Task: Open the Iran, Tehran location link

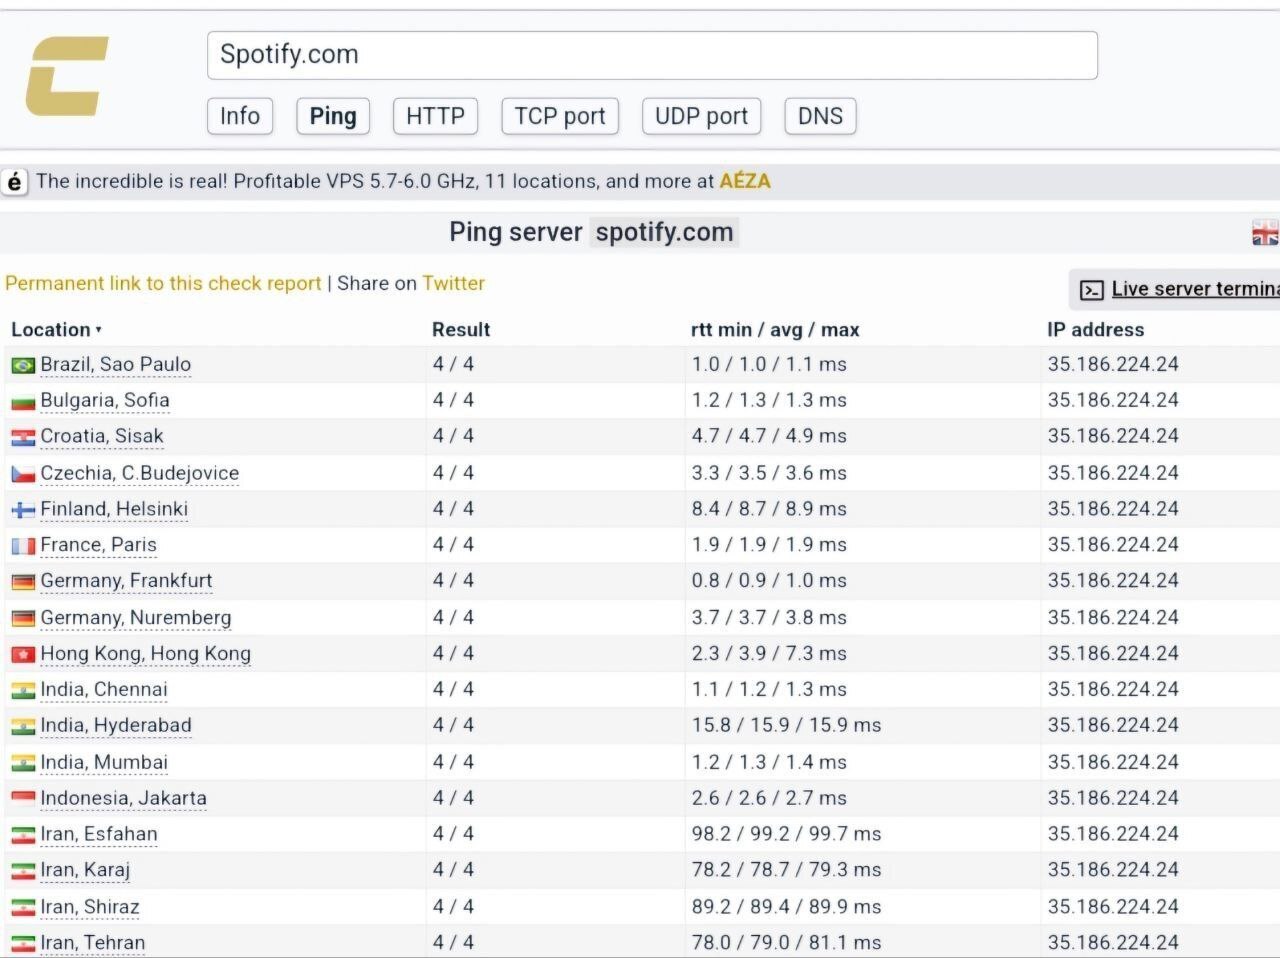Action: click(93, 943)
